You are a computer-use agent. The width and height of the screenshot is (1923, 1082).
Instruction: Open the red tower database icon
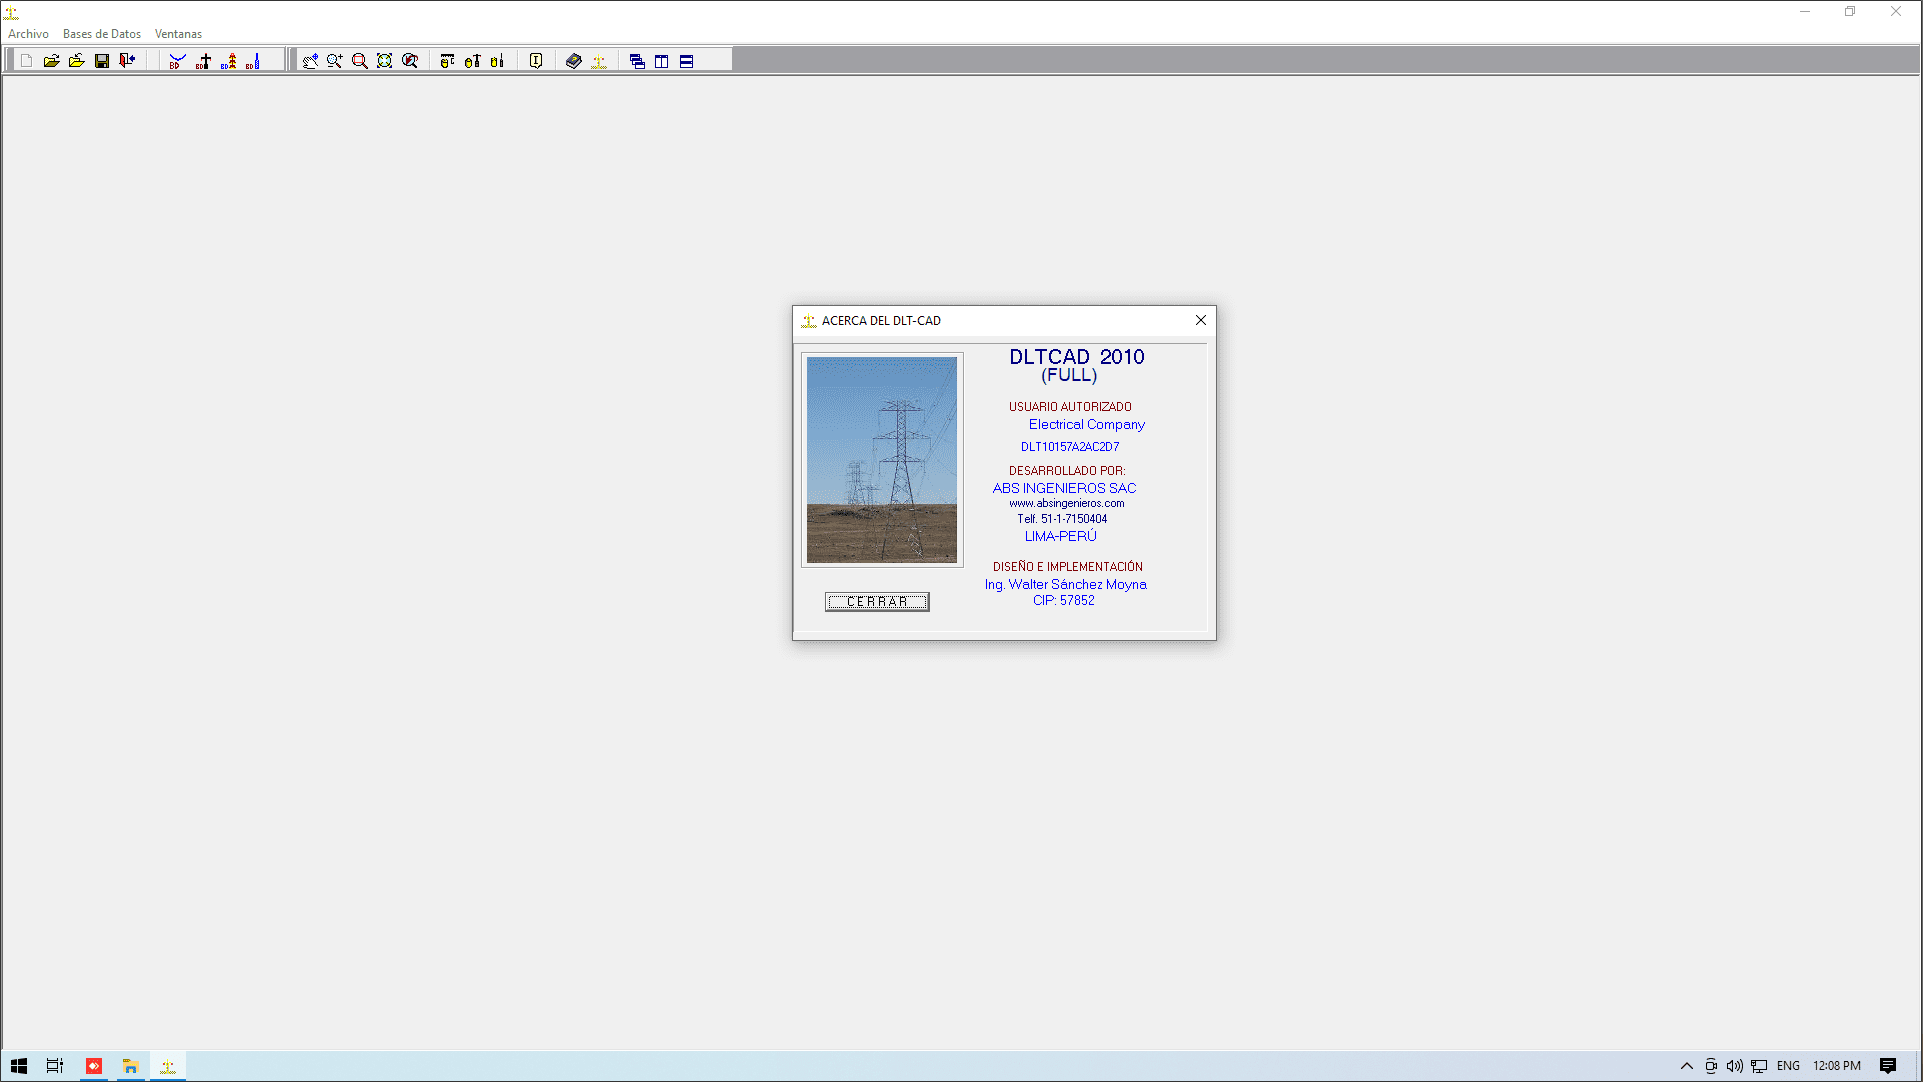[229, 61]
